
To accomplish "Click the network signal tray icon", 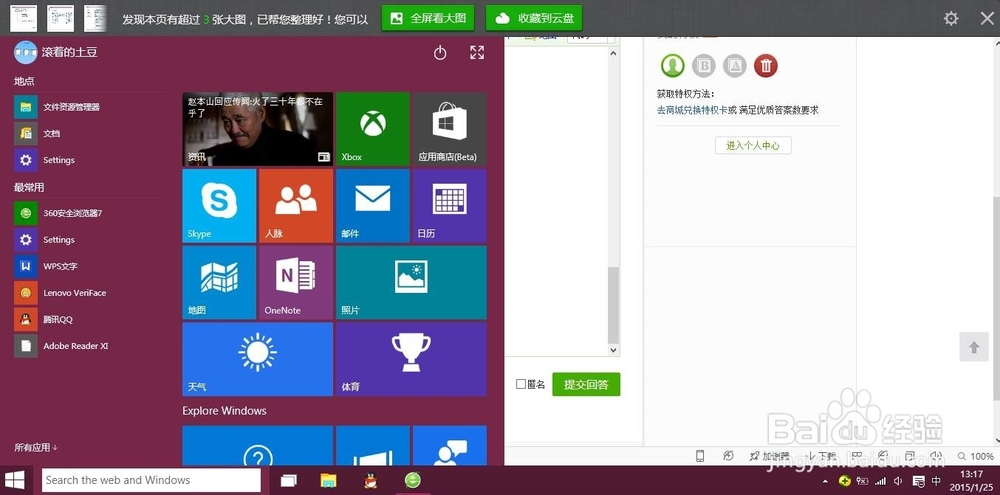I will [881, 480].
